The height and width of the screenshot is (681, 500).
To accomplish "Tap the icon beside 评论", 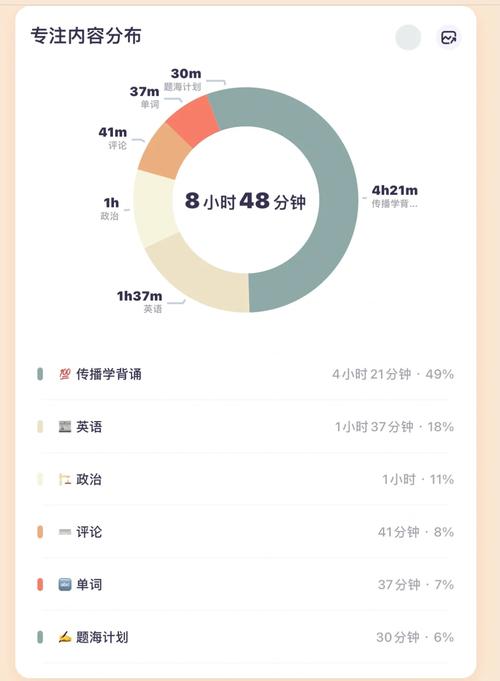I will [x=65, y=532].
